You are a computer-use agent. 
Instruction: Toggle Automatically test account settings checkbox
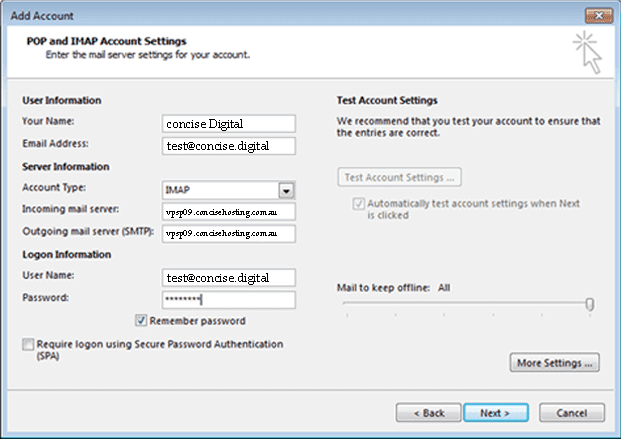359,201
